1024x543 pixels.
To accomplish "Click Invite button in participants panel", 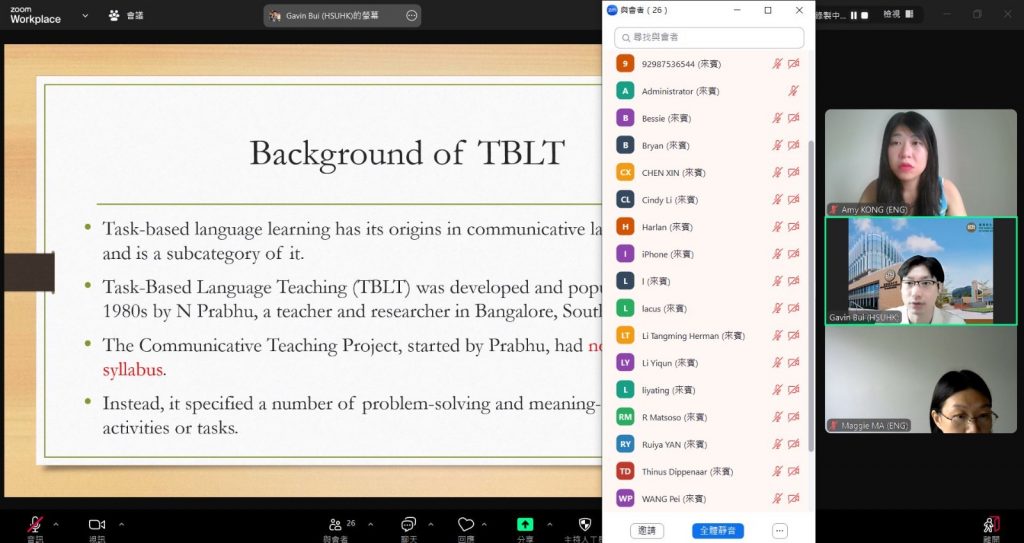I will coord(647,531).
